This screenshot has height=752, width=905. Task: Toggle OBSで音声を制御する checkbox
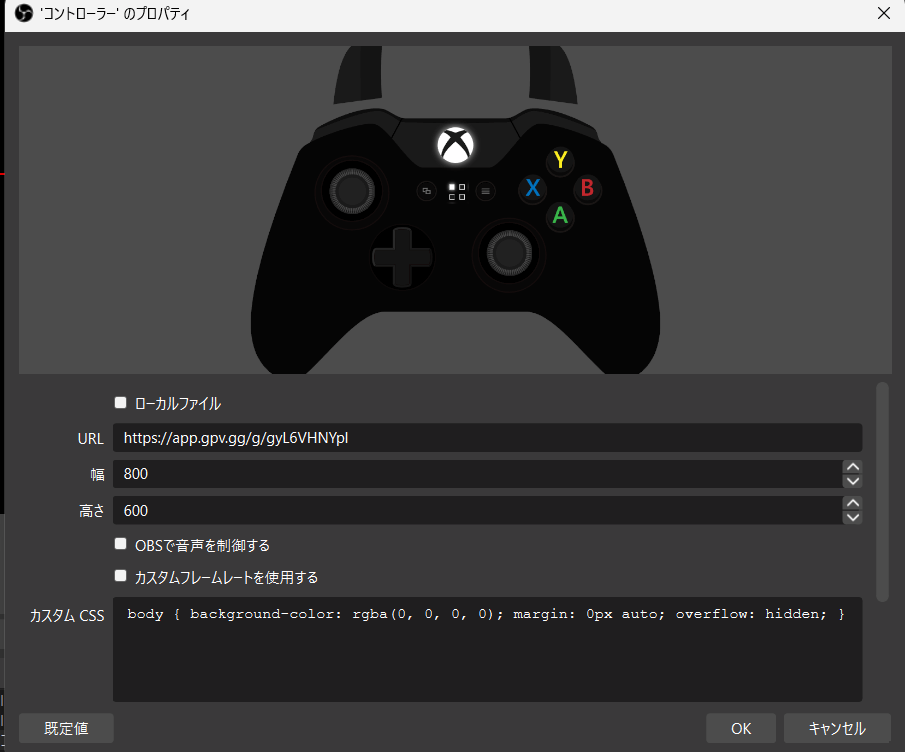pyautogui.click(x=121, y=545)
